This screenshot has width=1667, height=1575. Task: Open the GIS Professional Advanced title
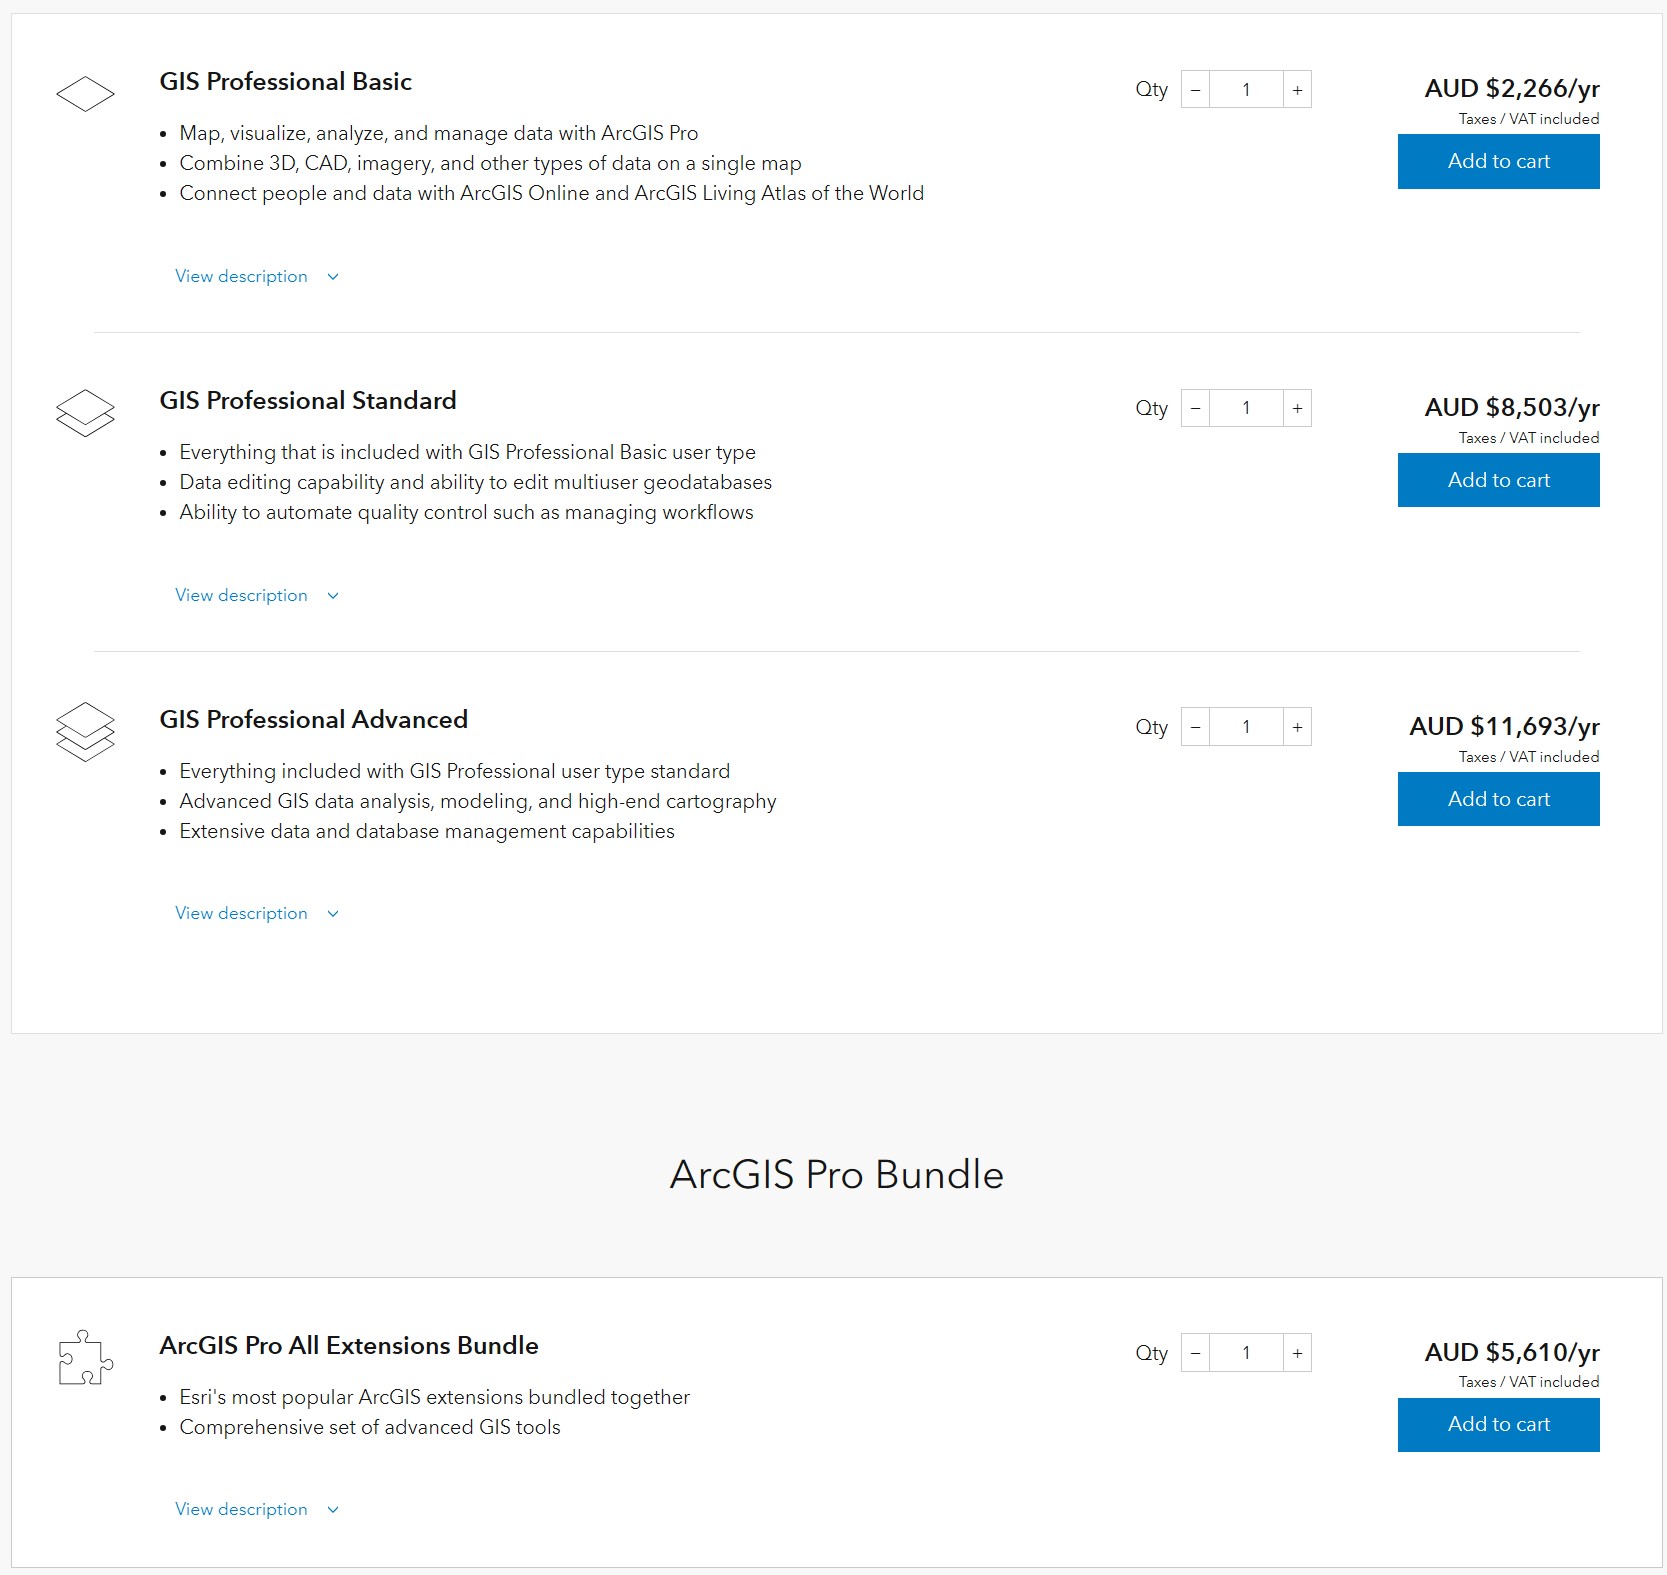[313, 719]
